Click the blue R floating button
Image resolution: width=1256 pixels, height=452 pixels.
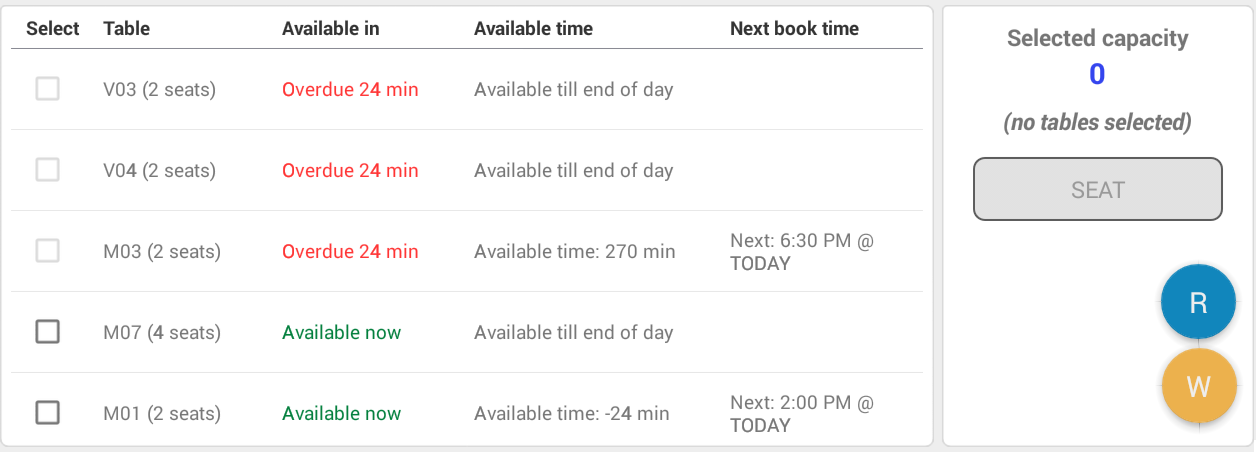pyautogui.click(x=1198, y=304)
